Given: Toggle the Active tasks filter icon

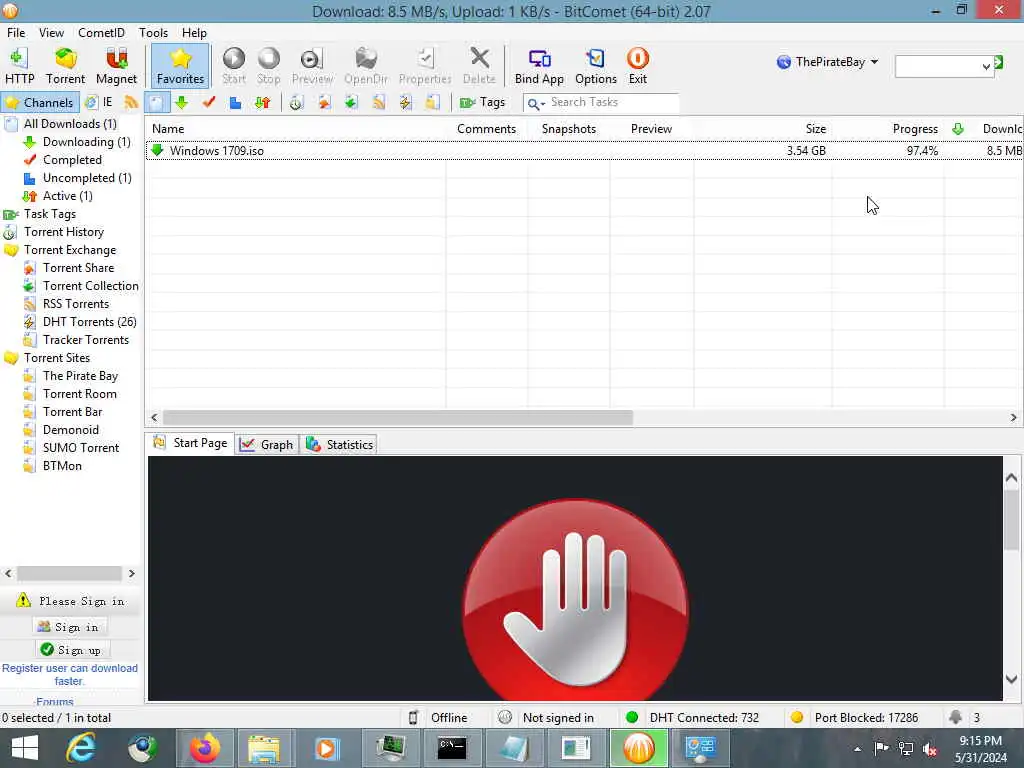Looking at the screenshot, I should [263, 103].
